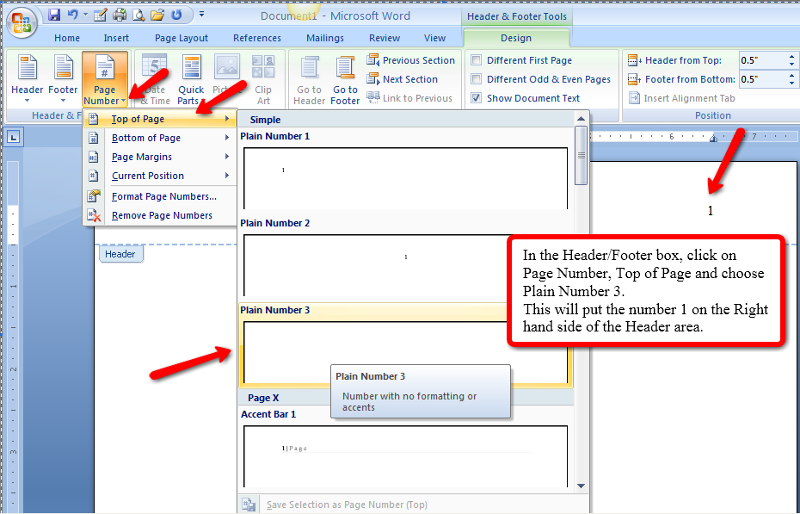800x514 pixels.
Task: Click the Open folder icon
Action: click(x=158, y=15)
